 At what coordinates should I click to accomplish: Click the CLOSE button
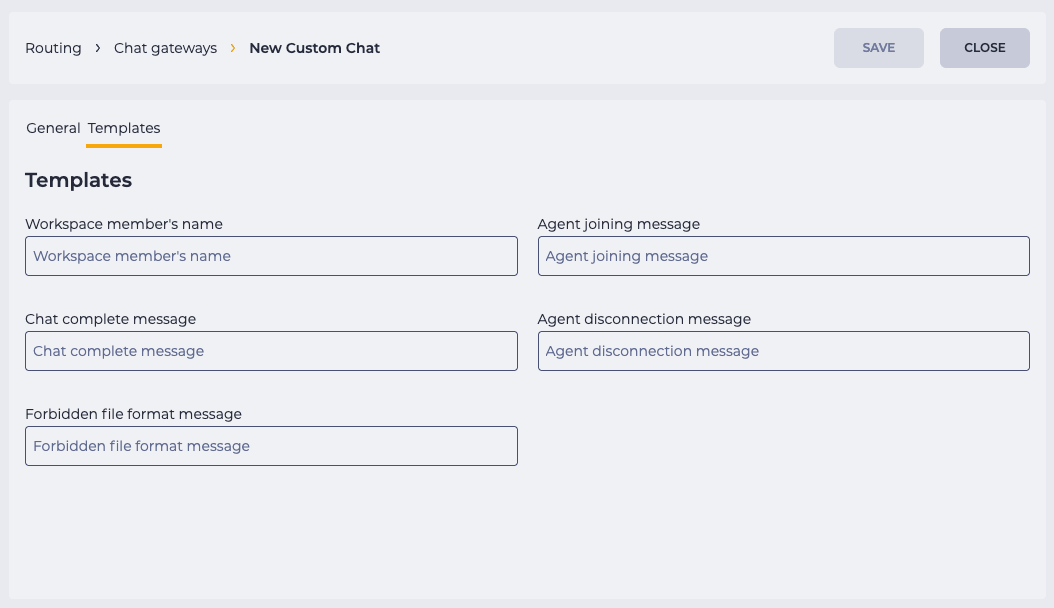(x=985, y=48)
